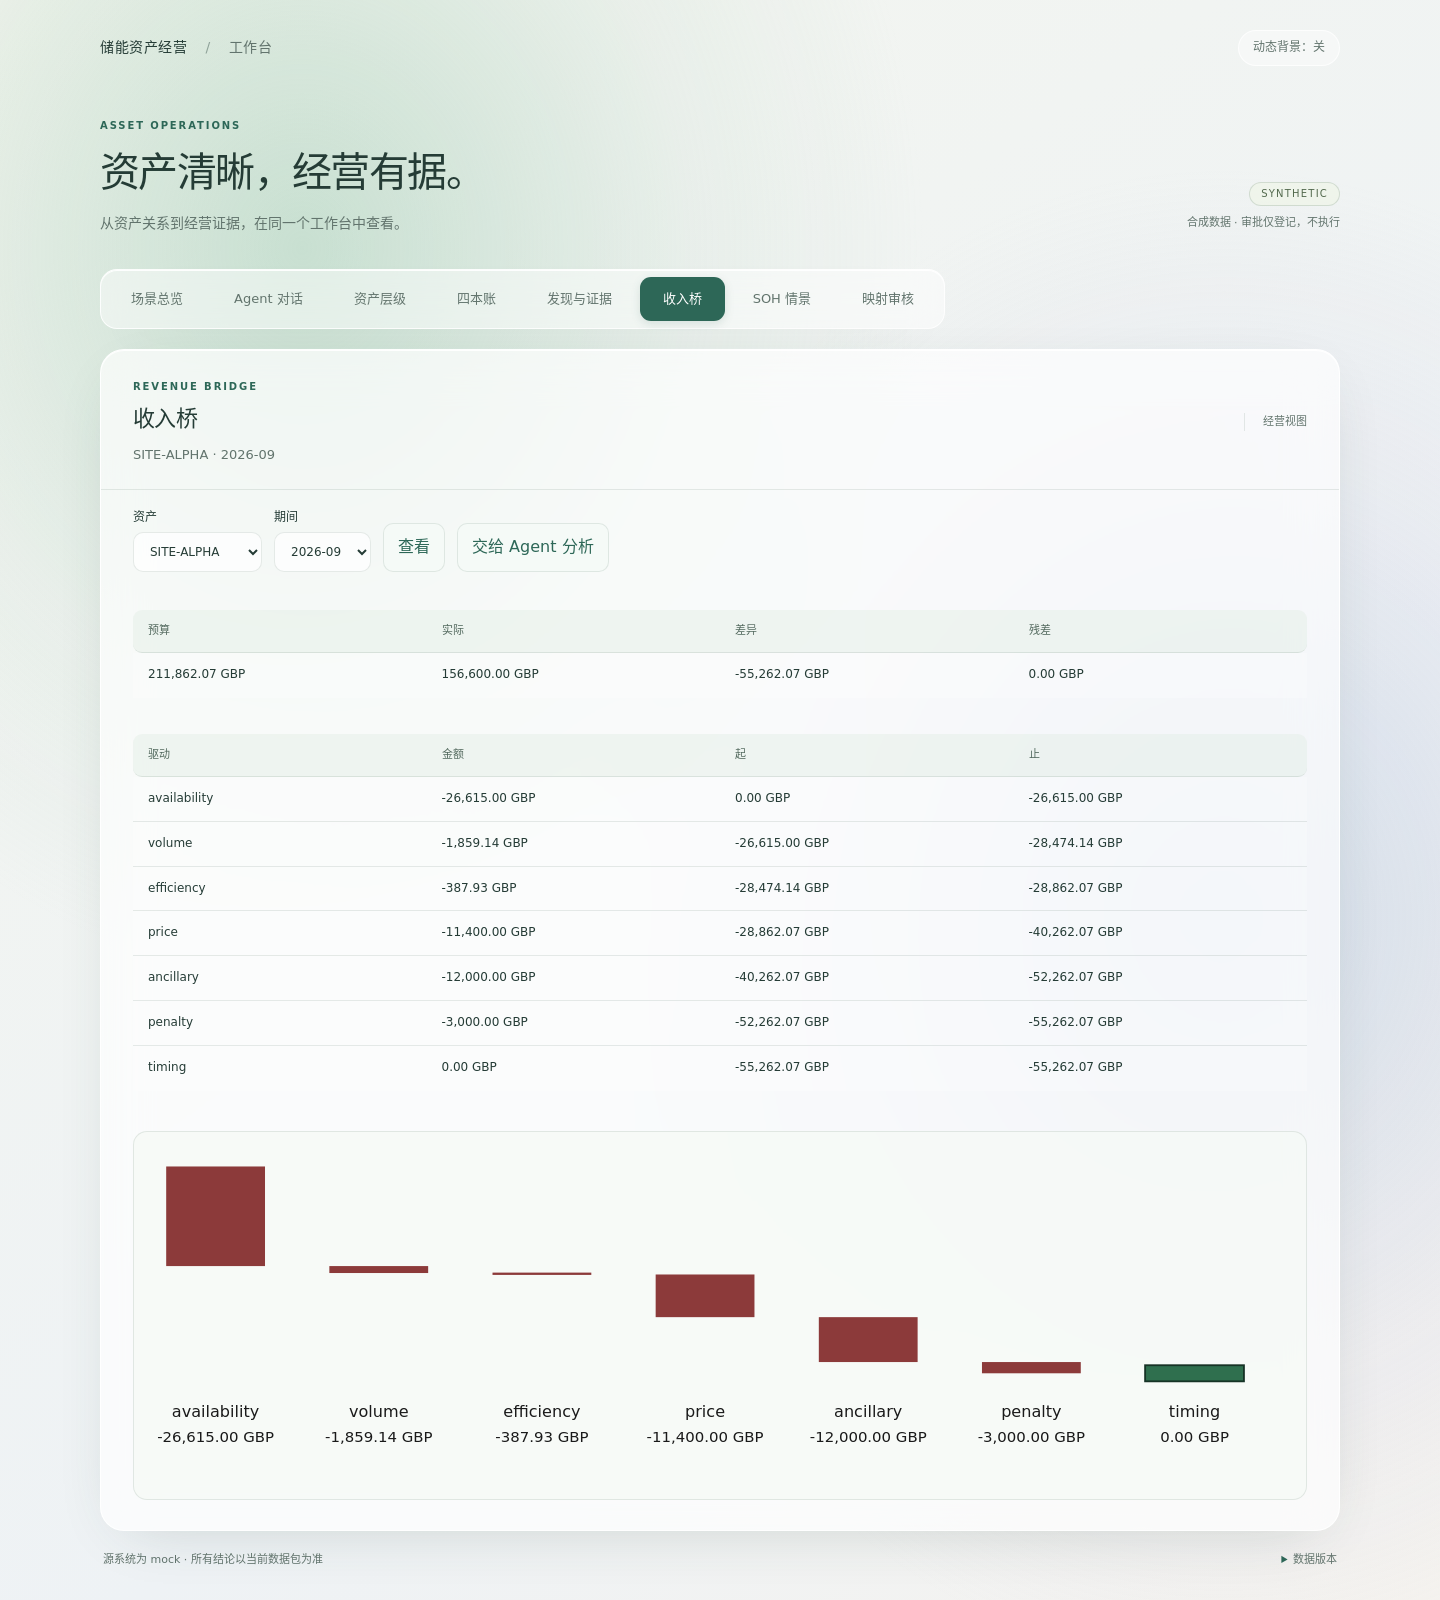Click the 工作台 breadcrumb
1440x1600 pixels.
pos(250,47)
